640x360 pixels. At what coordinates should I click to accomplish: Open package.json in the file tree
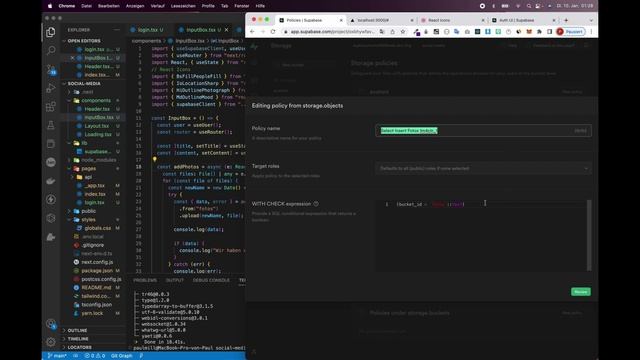(x=97, y=271)
